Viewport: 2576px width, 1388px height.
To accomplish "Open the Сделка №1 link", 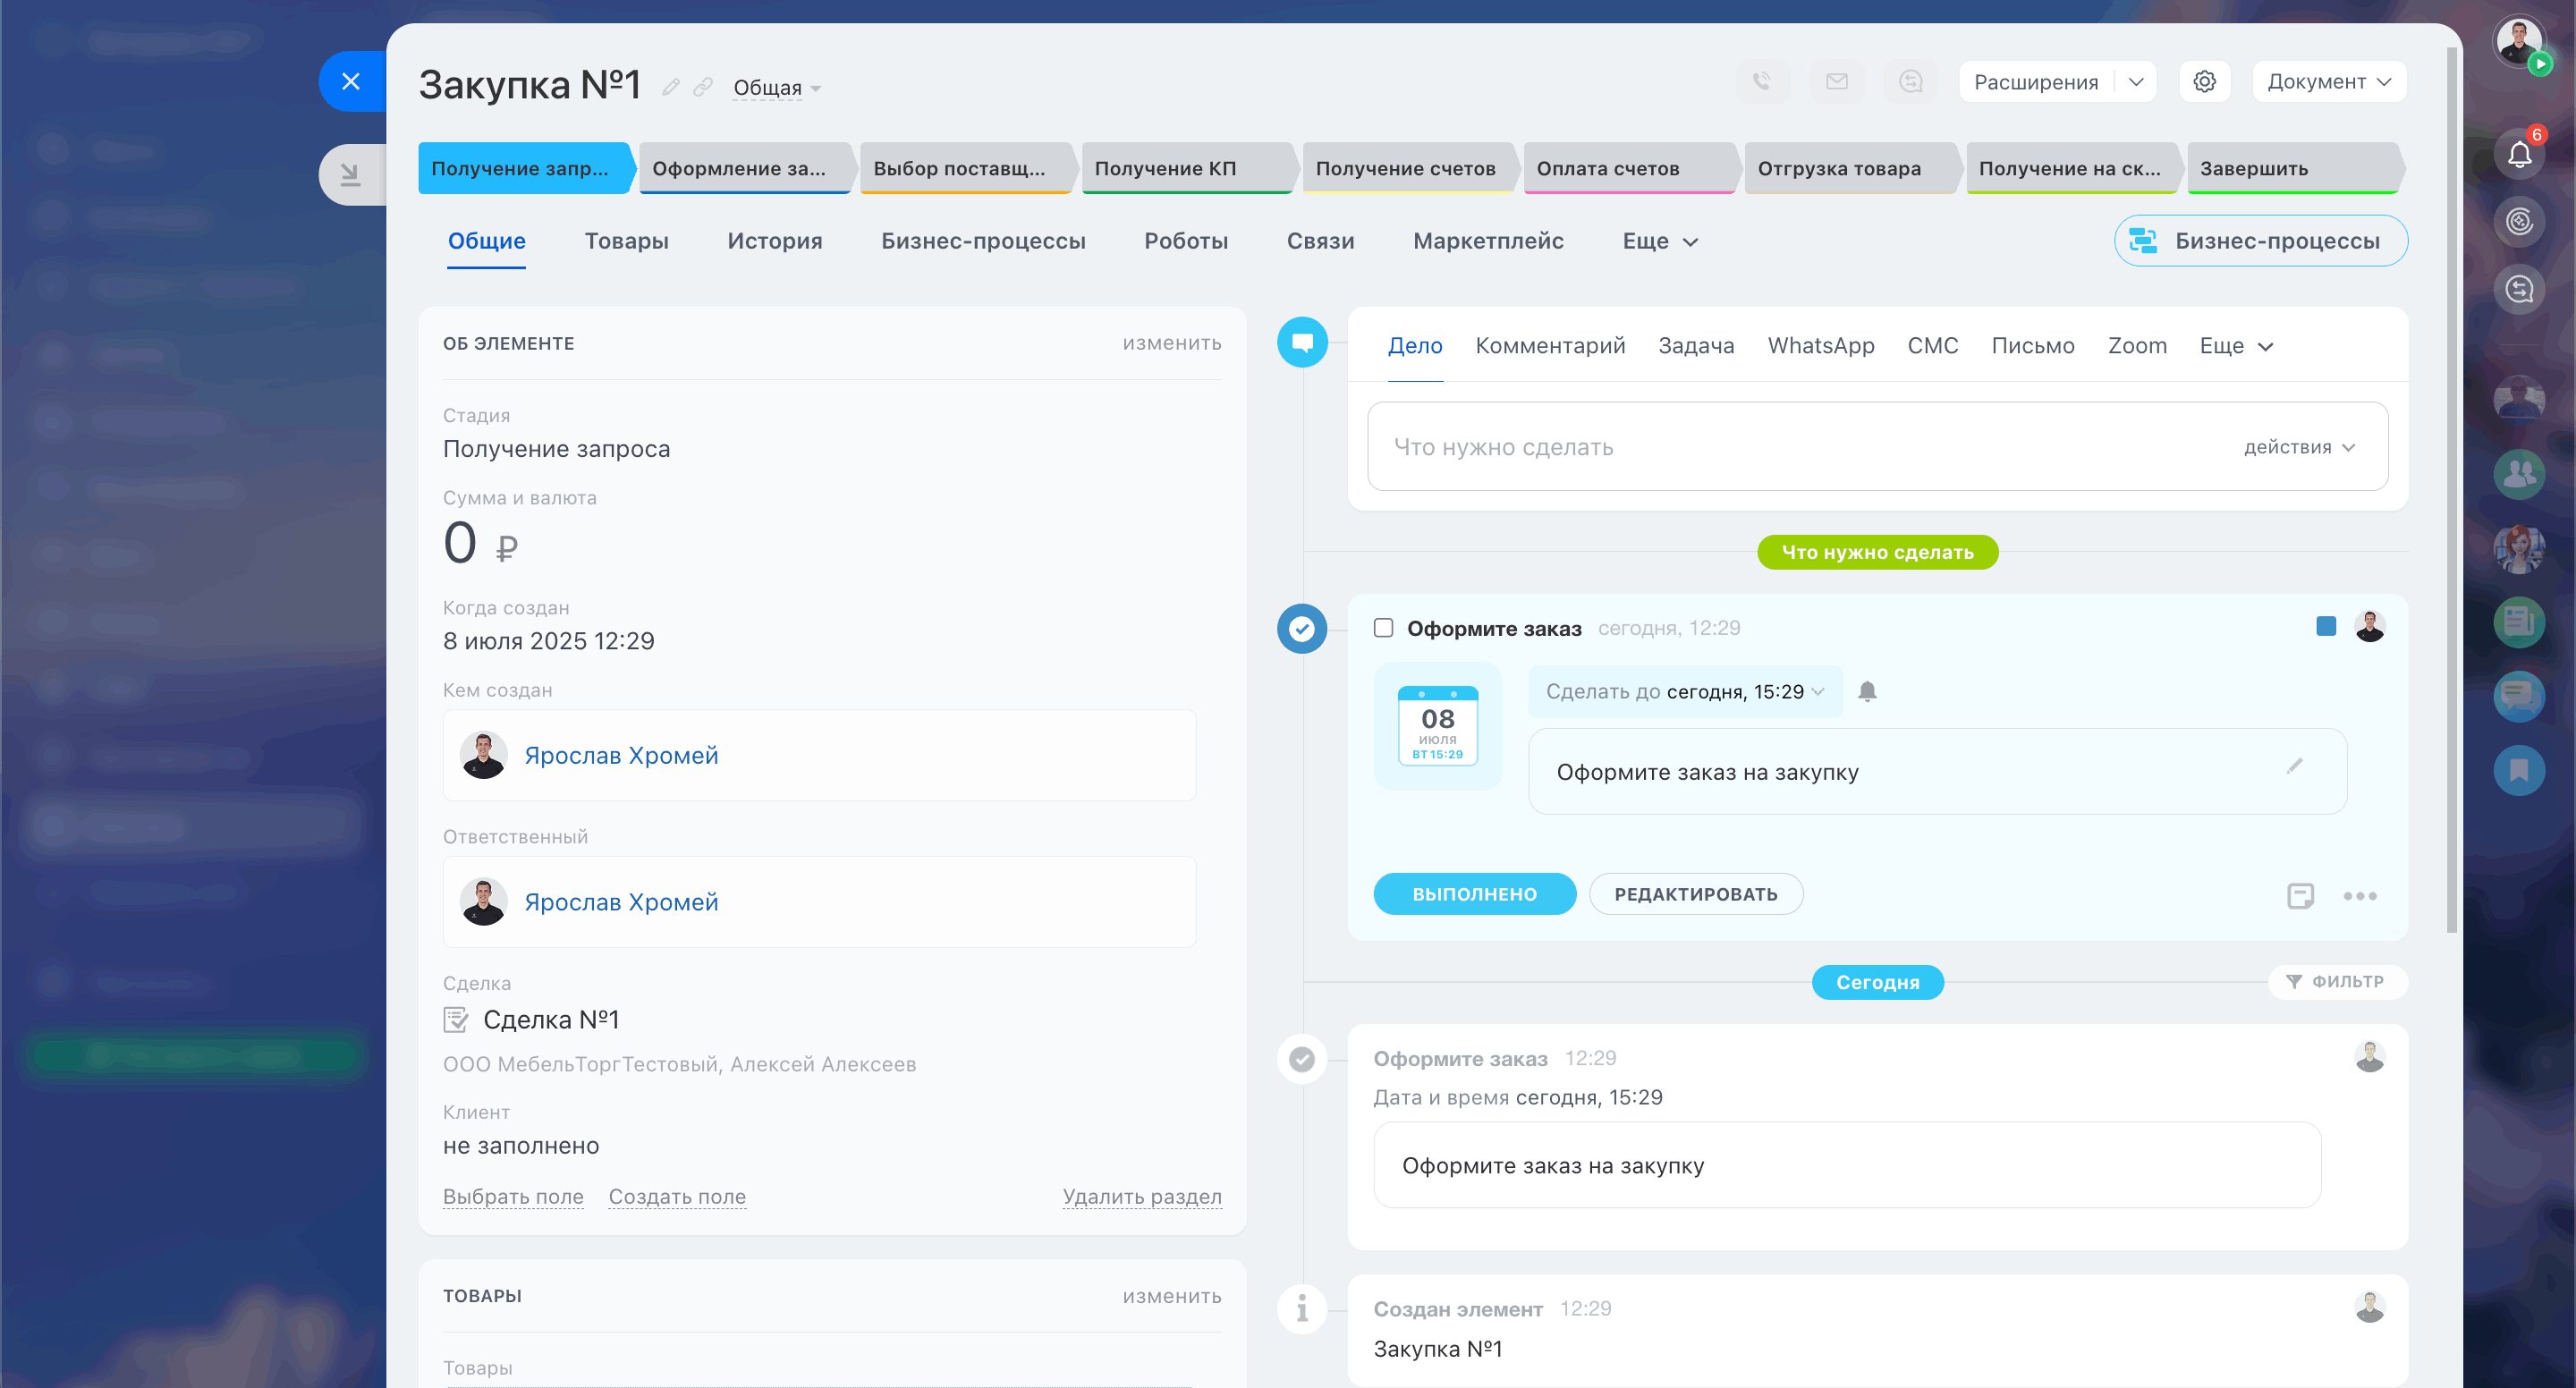I will (x=550, y=1019).
